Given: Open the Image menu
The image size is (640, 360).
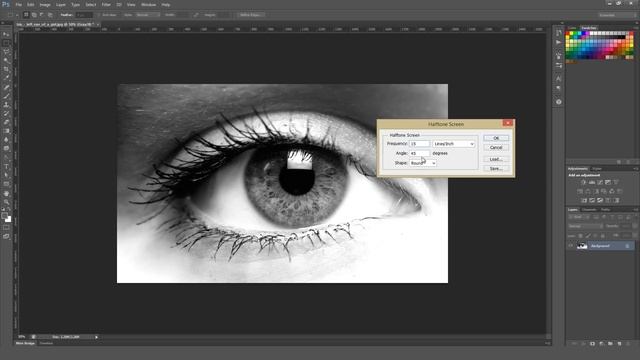Looking at the screenshot, I should (x=45, y=5).
